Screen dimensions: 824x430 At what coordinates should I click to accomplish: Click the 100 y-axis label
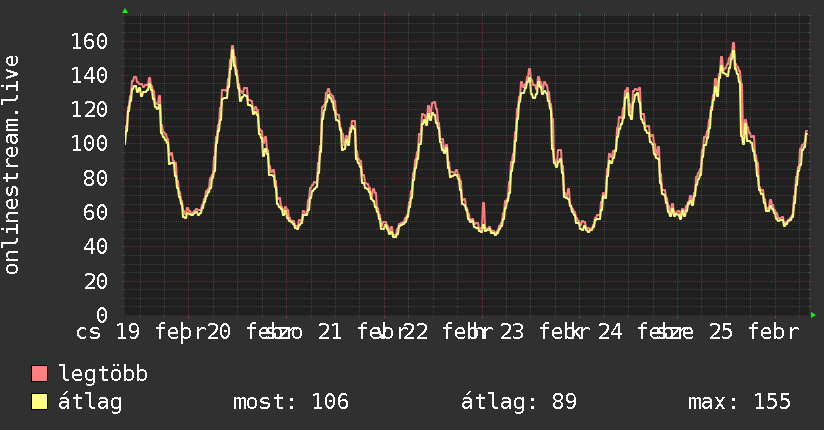coord(89,144)
